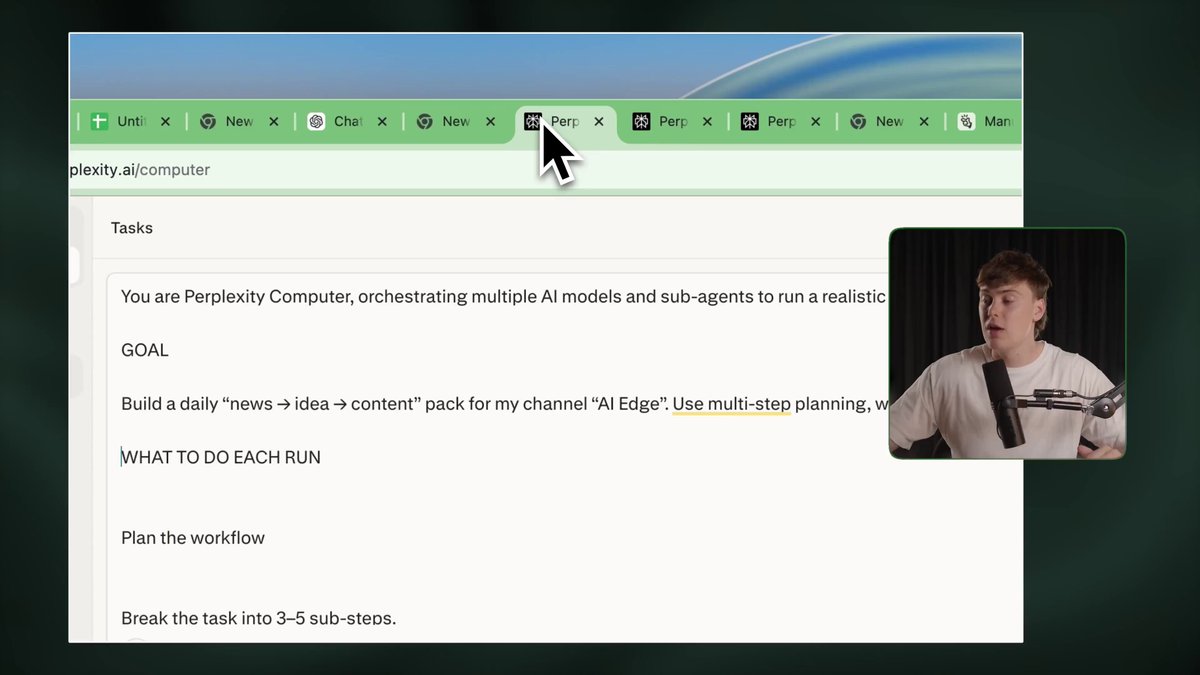Close the first New Tab

click(273, 121)
